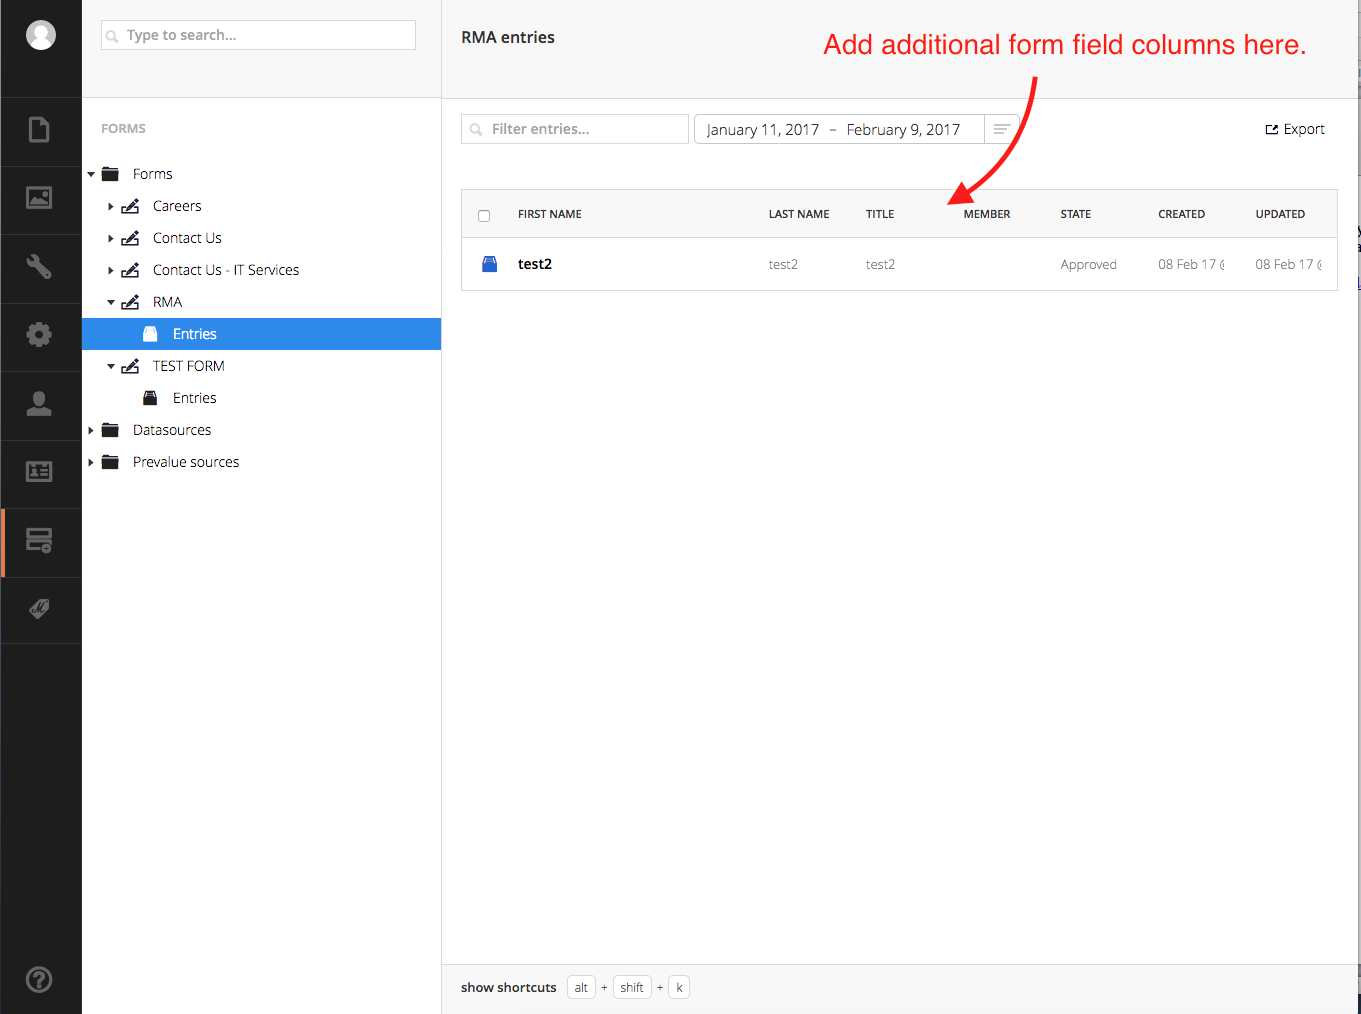The width and height of the screenshot is (1361, 1014).
Task: Click the Contact Us - IT Services label
Action: (226, 270)
